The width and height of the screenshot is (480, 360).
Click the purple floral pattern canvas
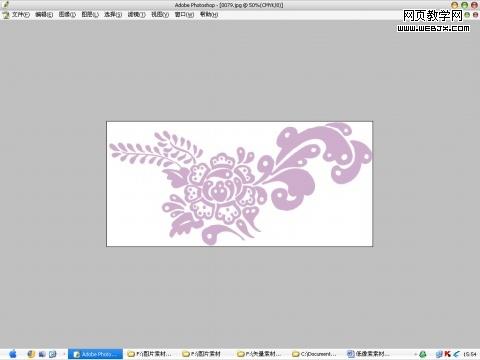239,184
